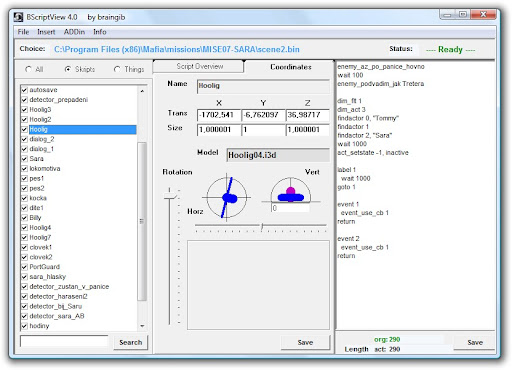Click the Size Z field
This screenshot has height=370, width=512.
[307, 130]
